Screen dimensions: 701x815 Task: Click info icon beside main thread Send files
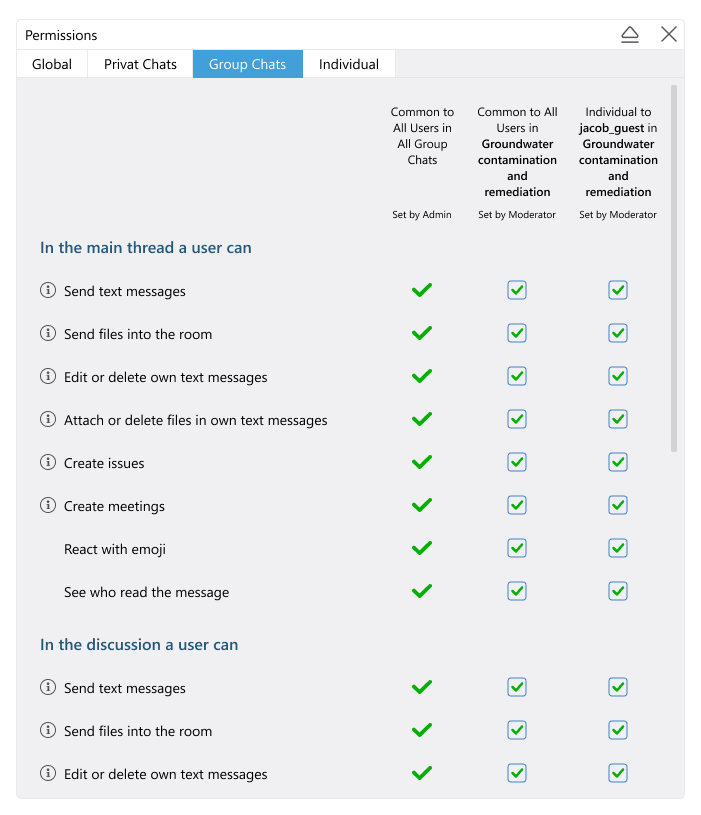point(47,334)
